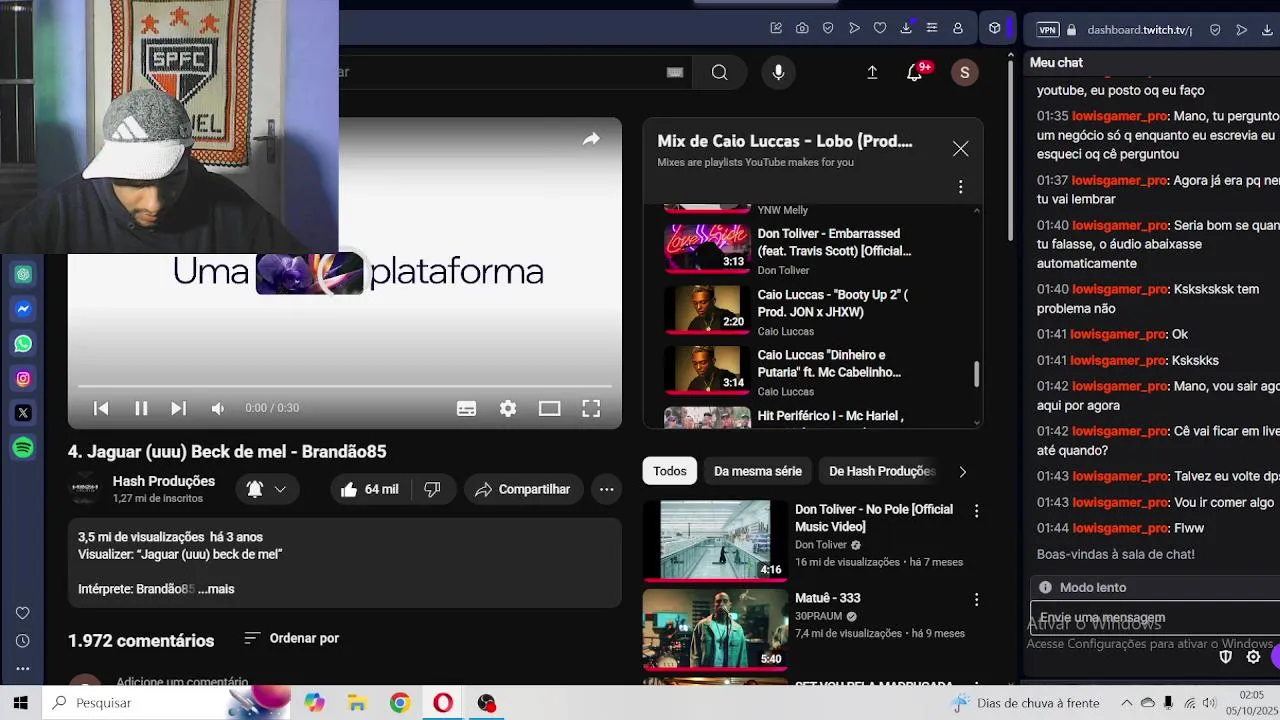Open sidebar three-dots setup menu
Viewport: 1280px width, 720px height.
(22, 668)
